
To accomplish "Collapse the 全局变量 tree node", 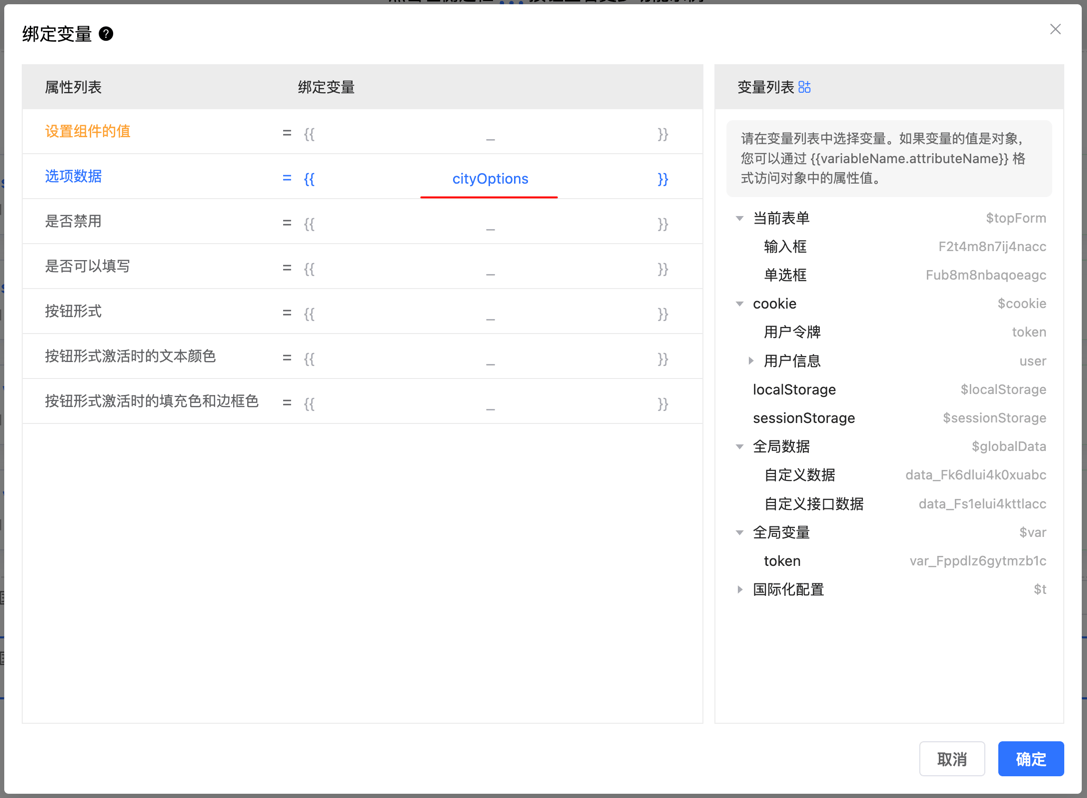I will (740, 533).
